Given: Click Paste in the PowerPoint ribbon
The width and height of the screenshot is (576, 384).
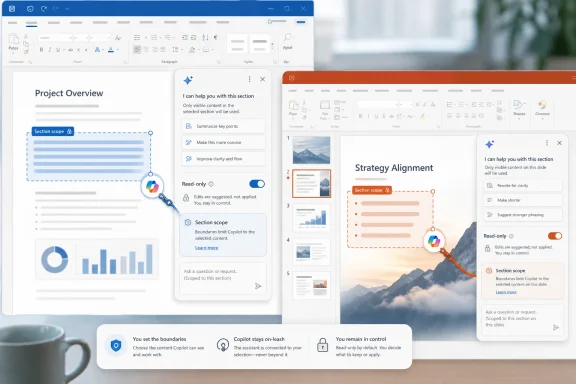Looking at the screenshot, I should (x=293, y=109).
